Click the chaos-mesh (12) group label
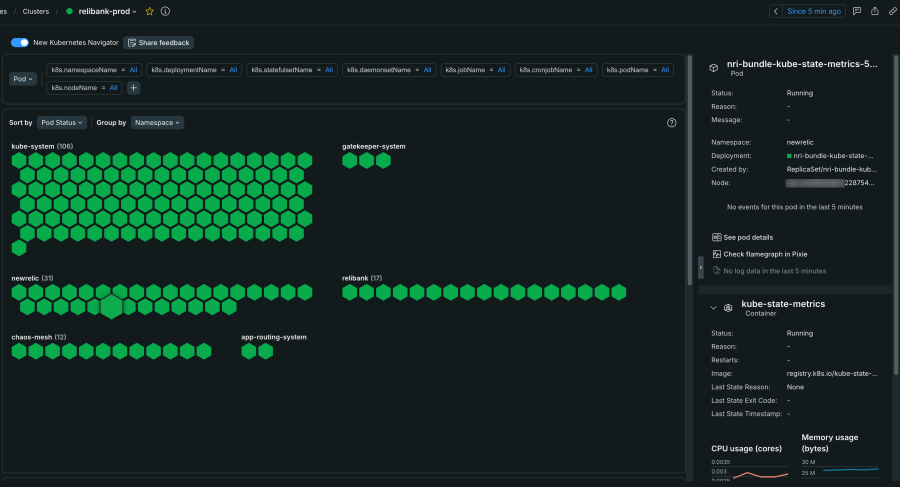 pos(38,337)
